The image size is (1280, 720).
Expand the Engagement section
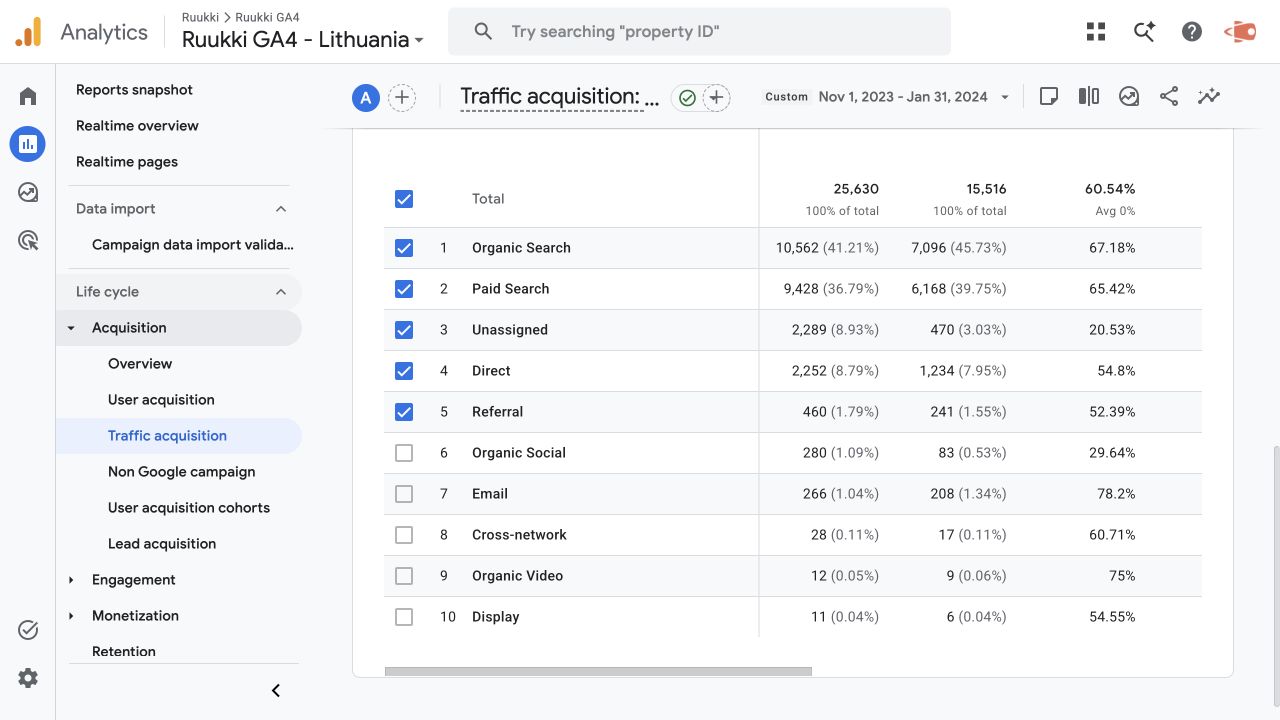pyautogui.click(x=71, y=580)
